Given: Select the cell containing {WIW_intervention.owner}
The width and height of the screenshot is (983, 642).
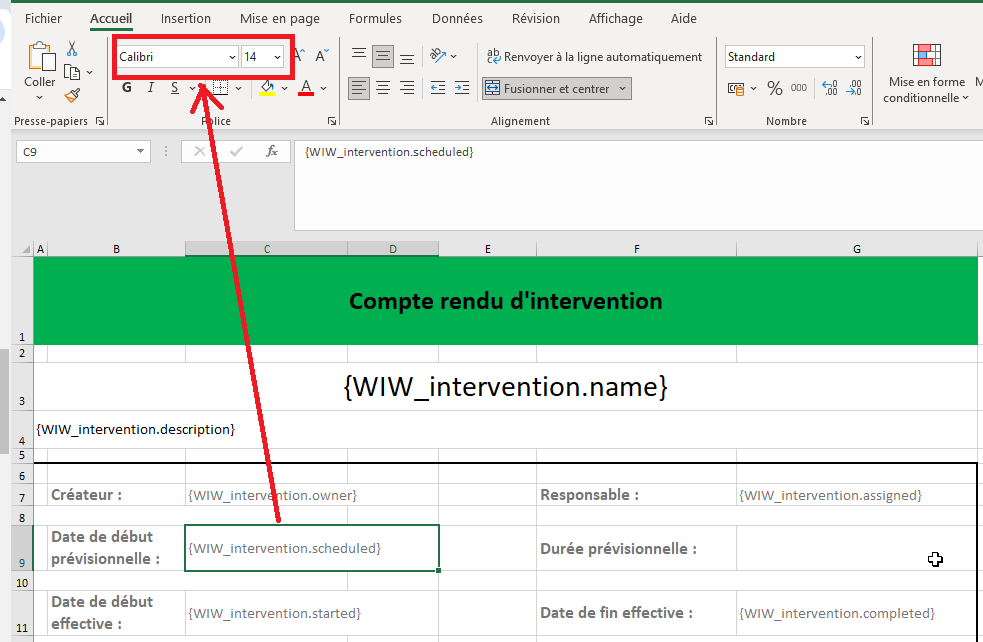Looking at the screenshot, I should pos(272,495).
